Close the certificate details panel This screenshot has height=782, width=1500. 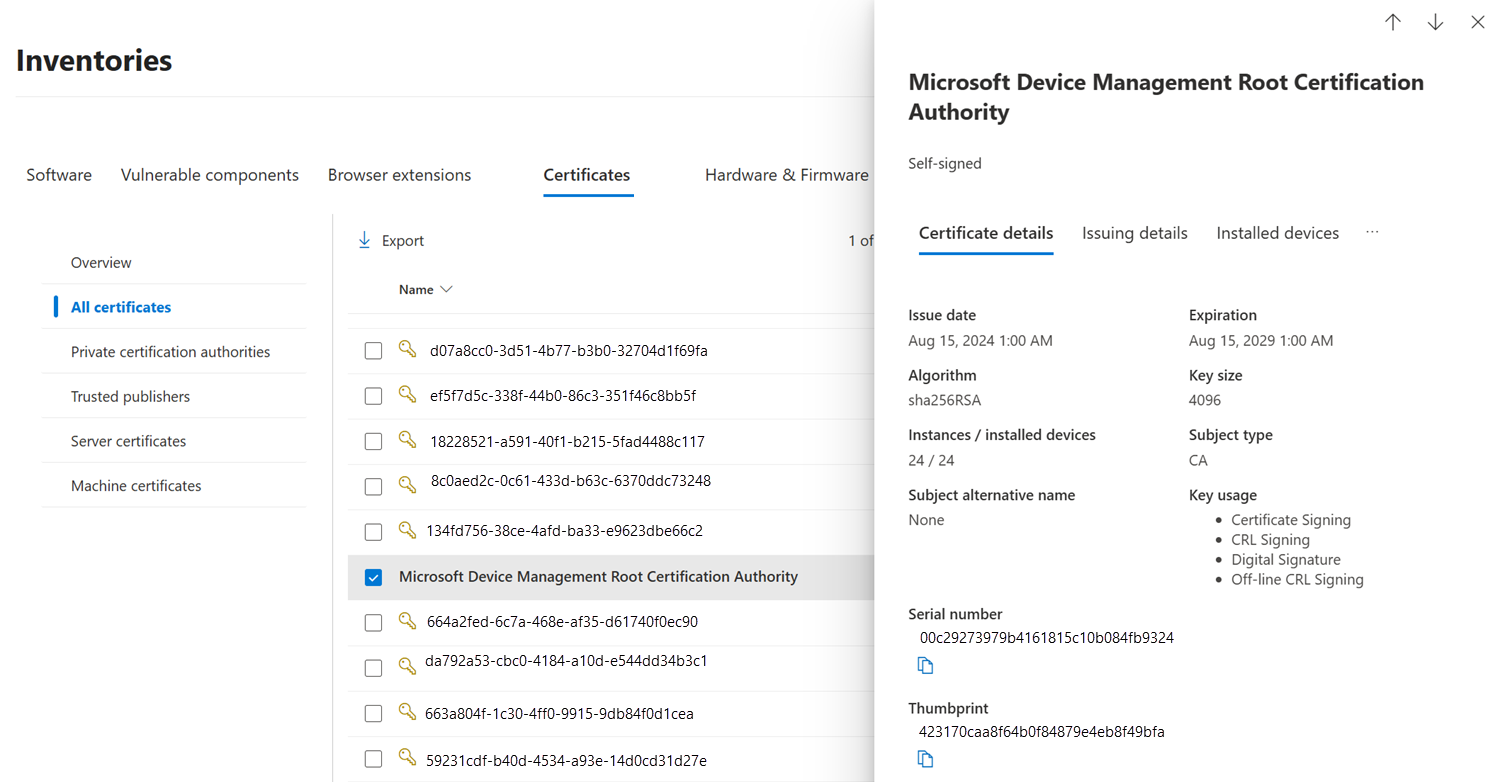1478,23
